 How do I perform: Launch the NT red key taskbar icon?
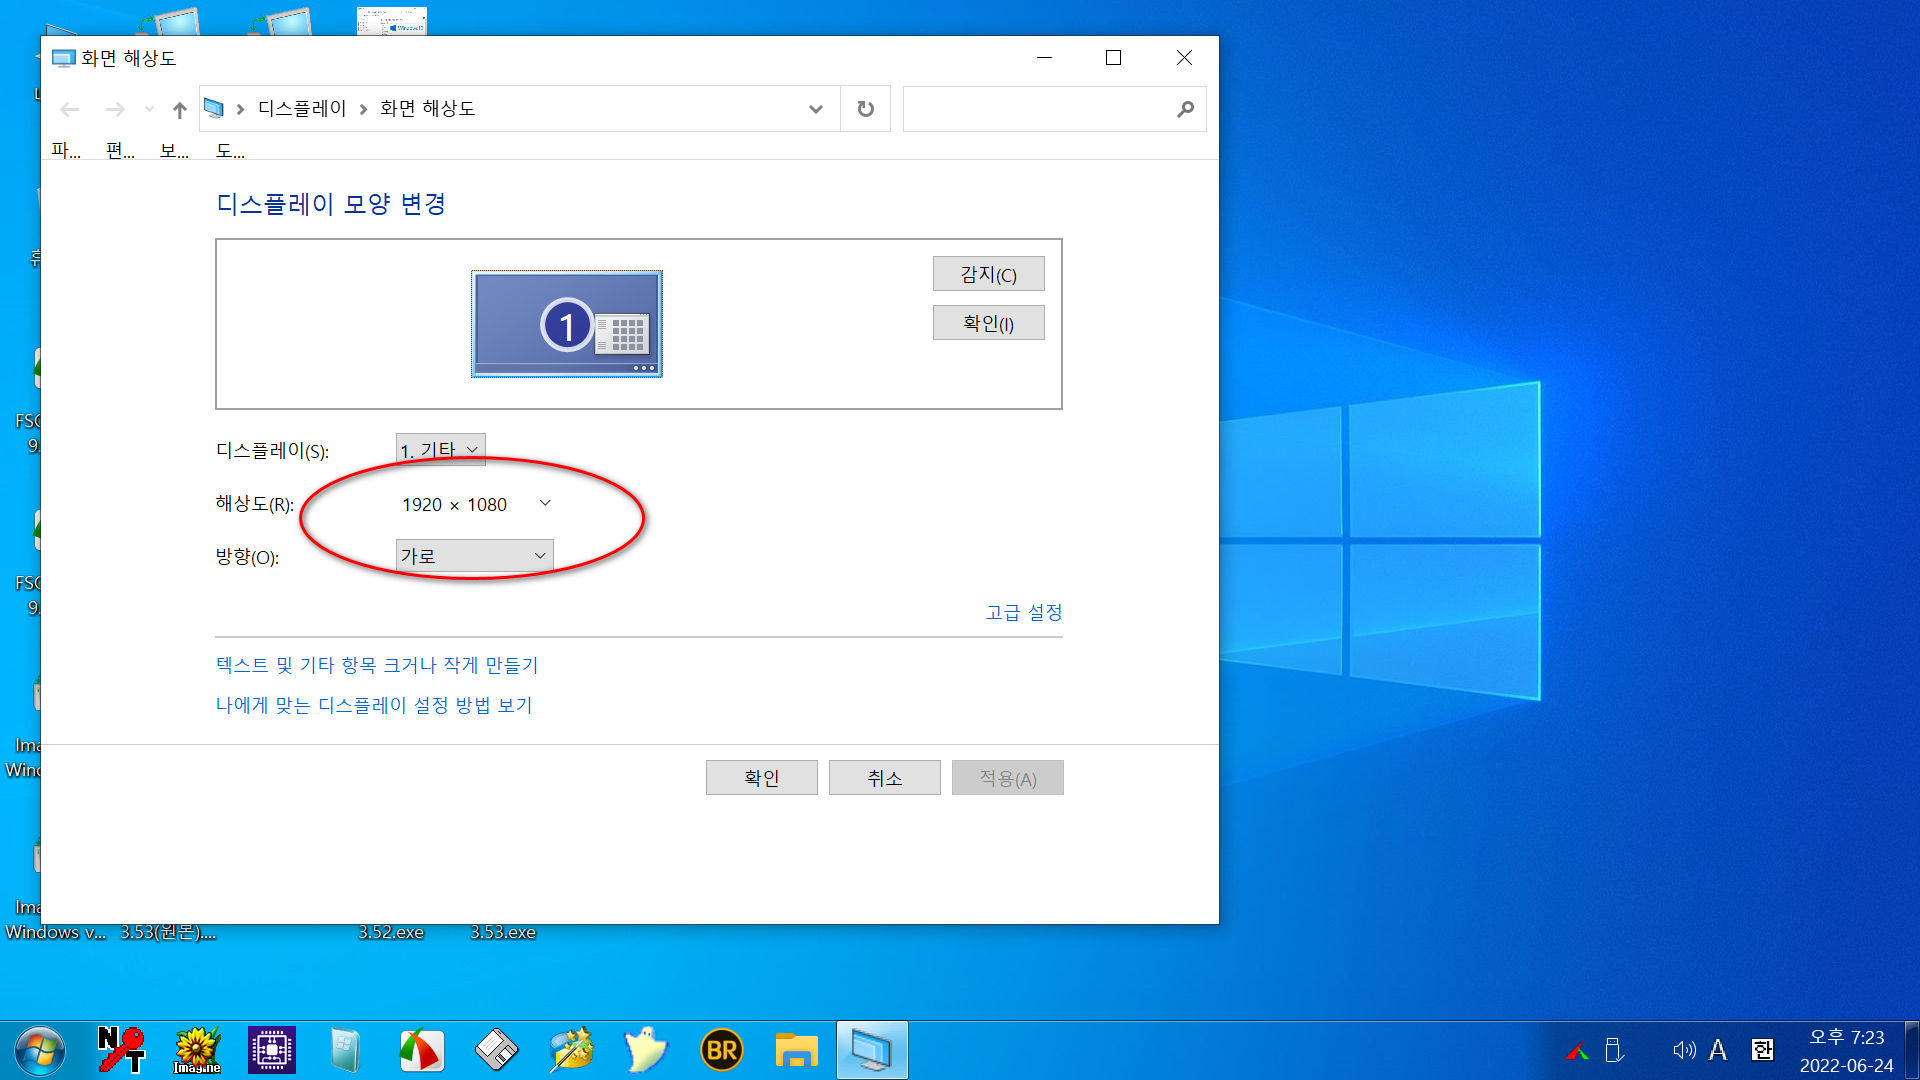pos(122,1051)
